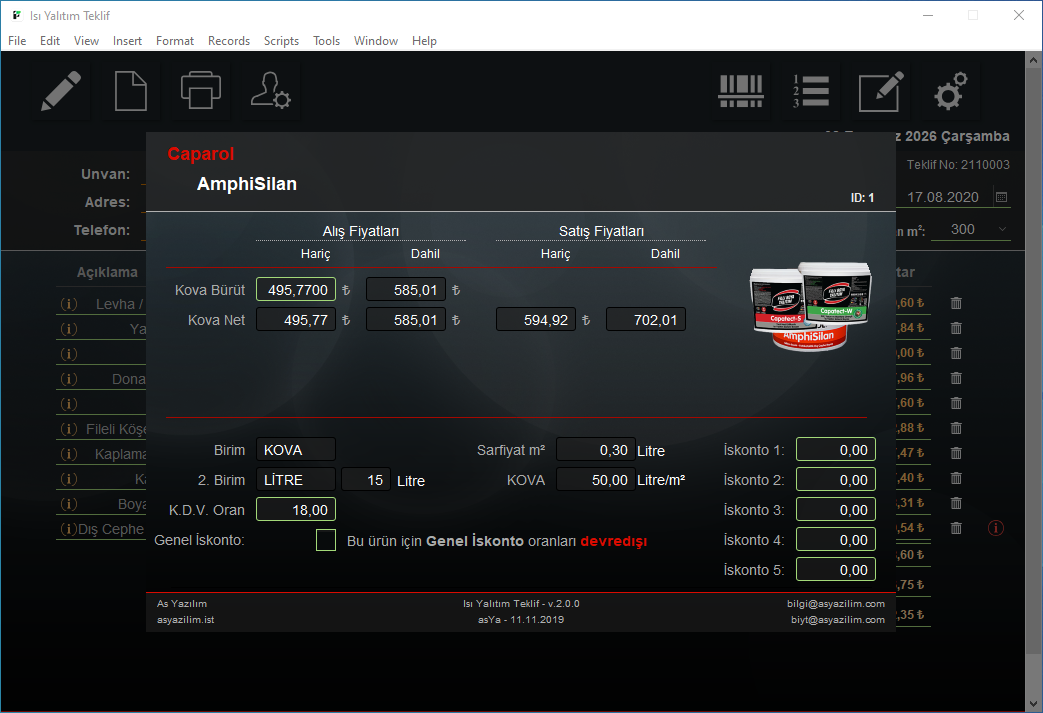This screenshot has height=713, width=1043.
Task: Open the Window menu
Action: (x=376, y=41)
